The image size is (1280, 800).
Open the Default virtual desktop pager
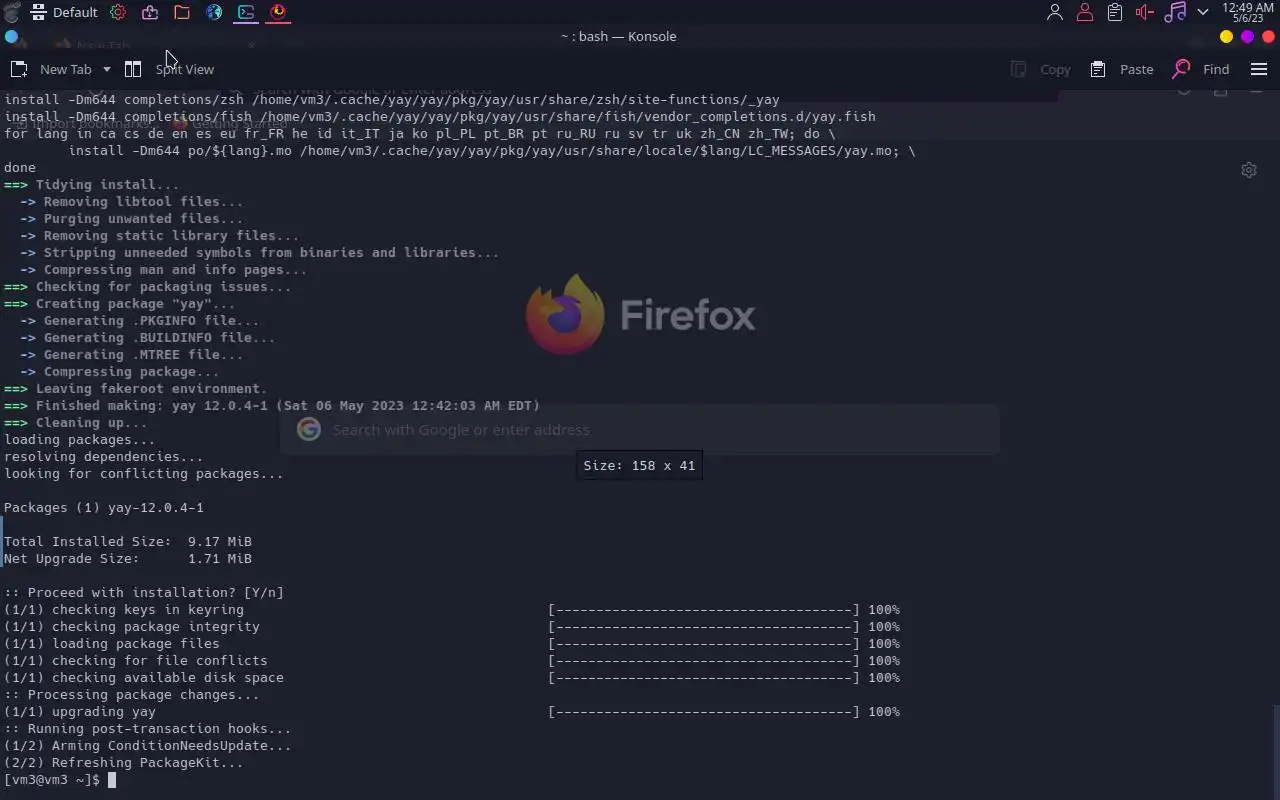[64, 12]
